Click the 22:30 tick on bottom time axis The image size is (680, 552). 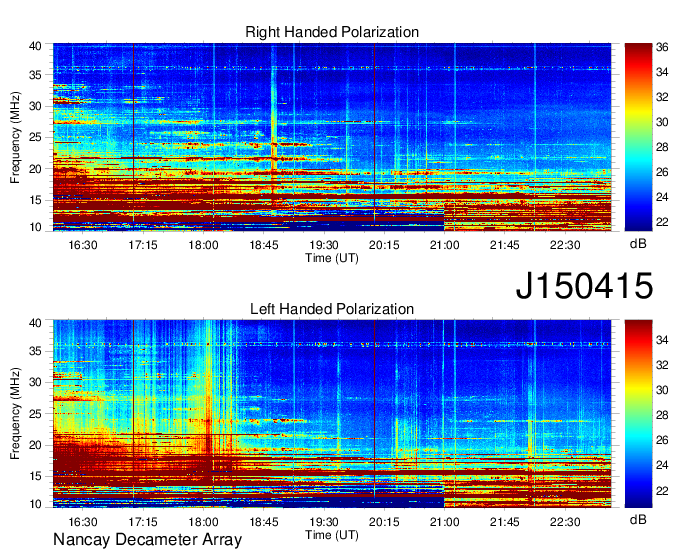565,522
